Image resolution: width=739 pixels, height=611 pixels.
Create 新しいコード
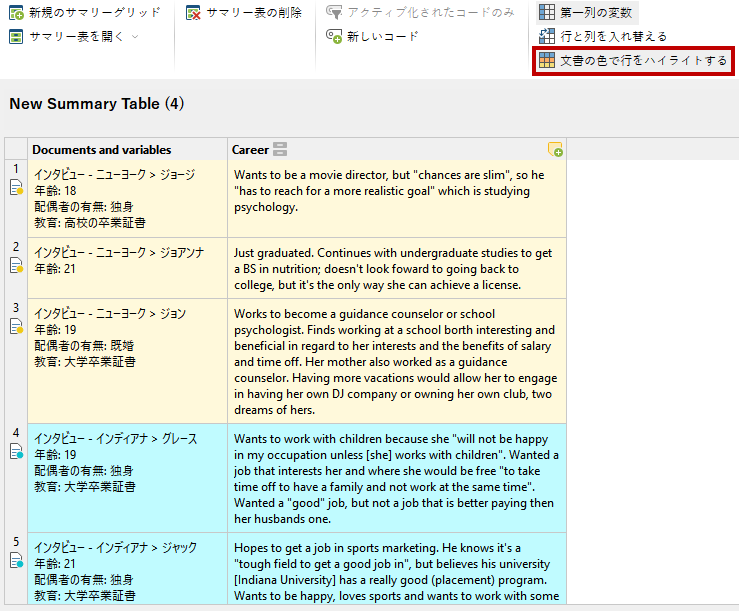(372, 37)
